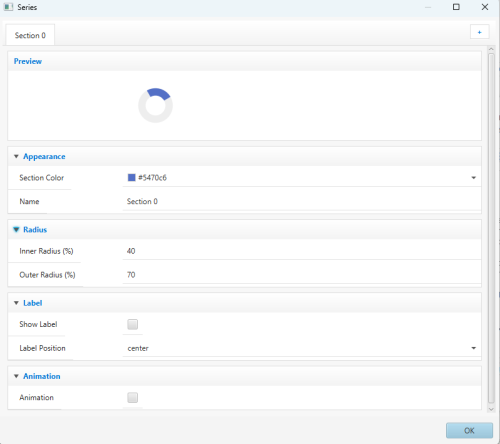Viewport: 500px width, 444px height.
Task: Click the Name input field
Action: coord(301,201)
